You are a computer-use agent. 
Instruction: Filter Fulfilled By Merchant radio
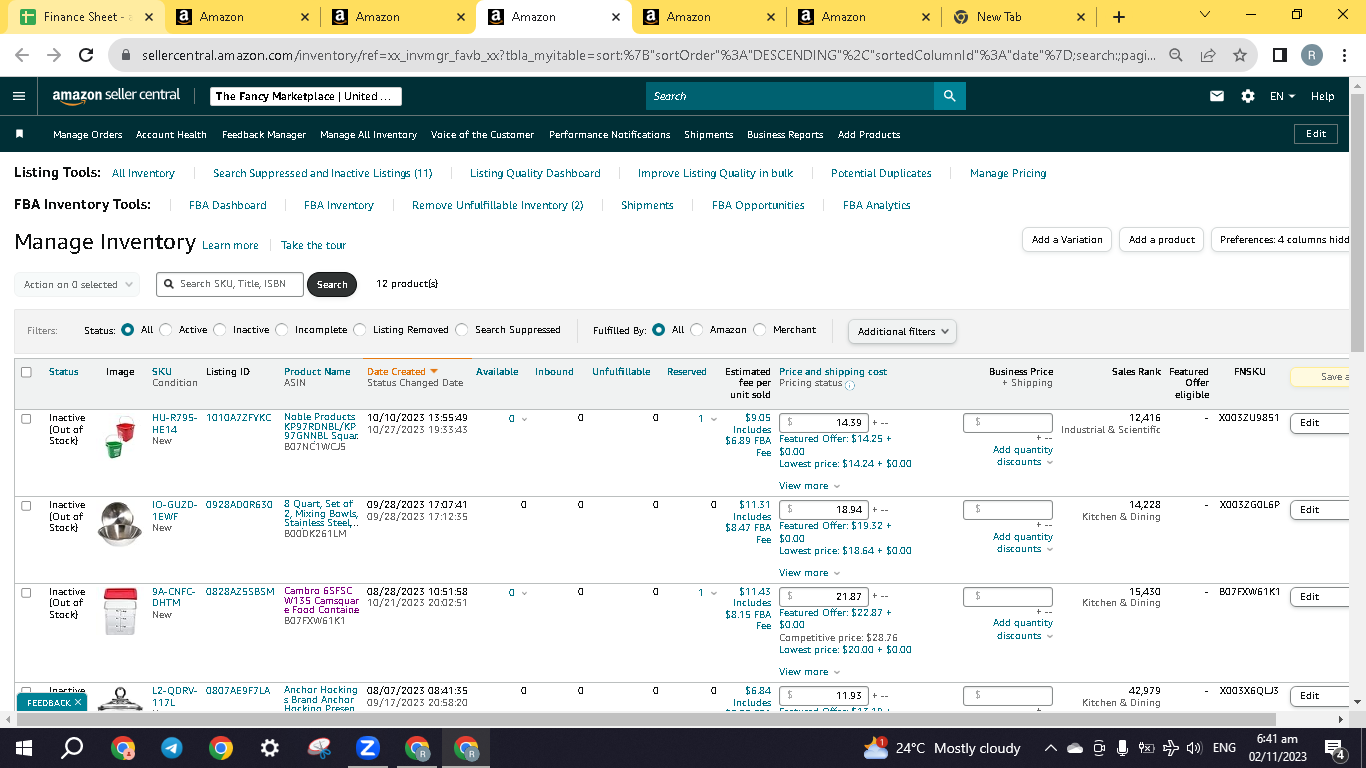(760, 330)
